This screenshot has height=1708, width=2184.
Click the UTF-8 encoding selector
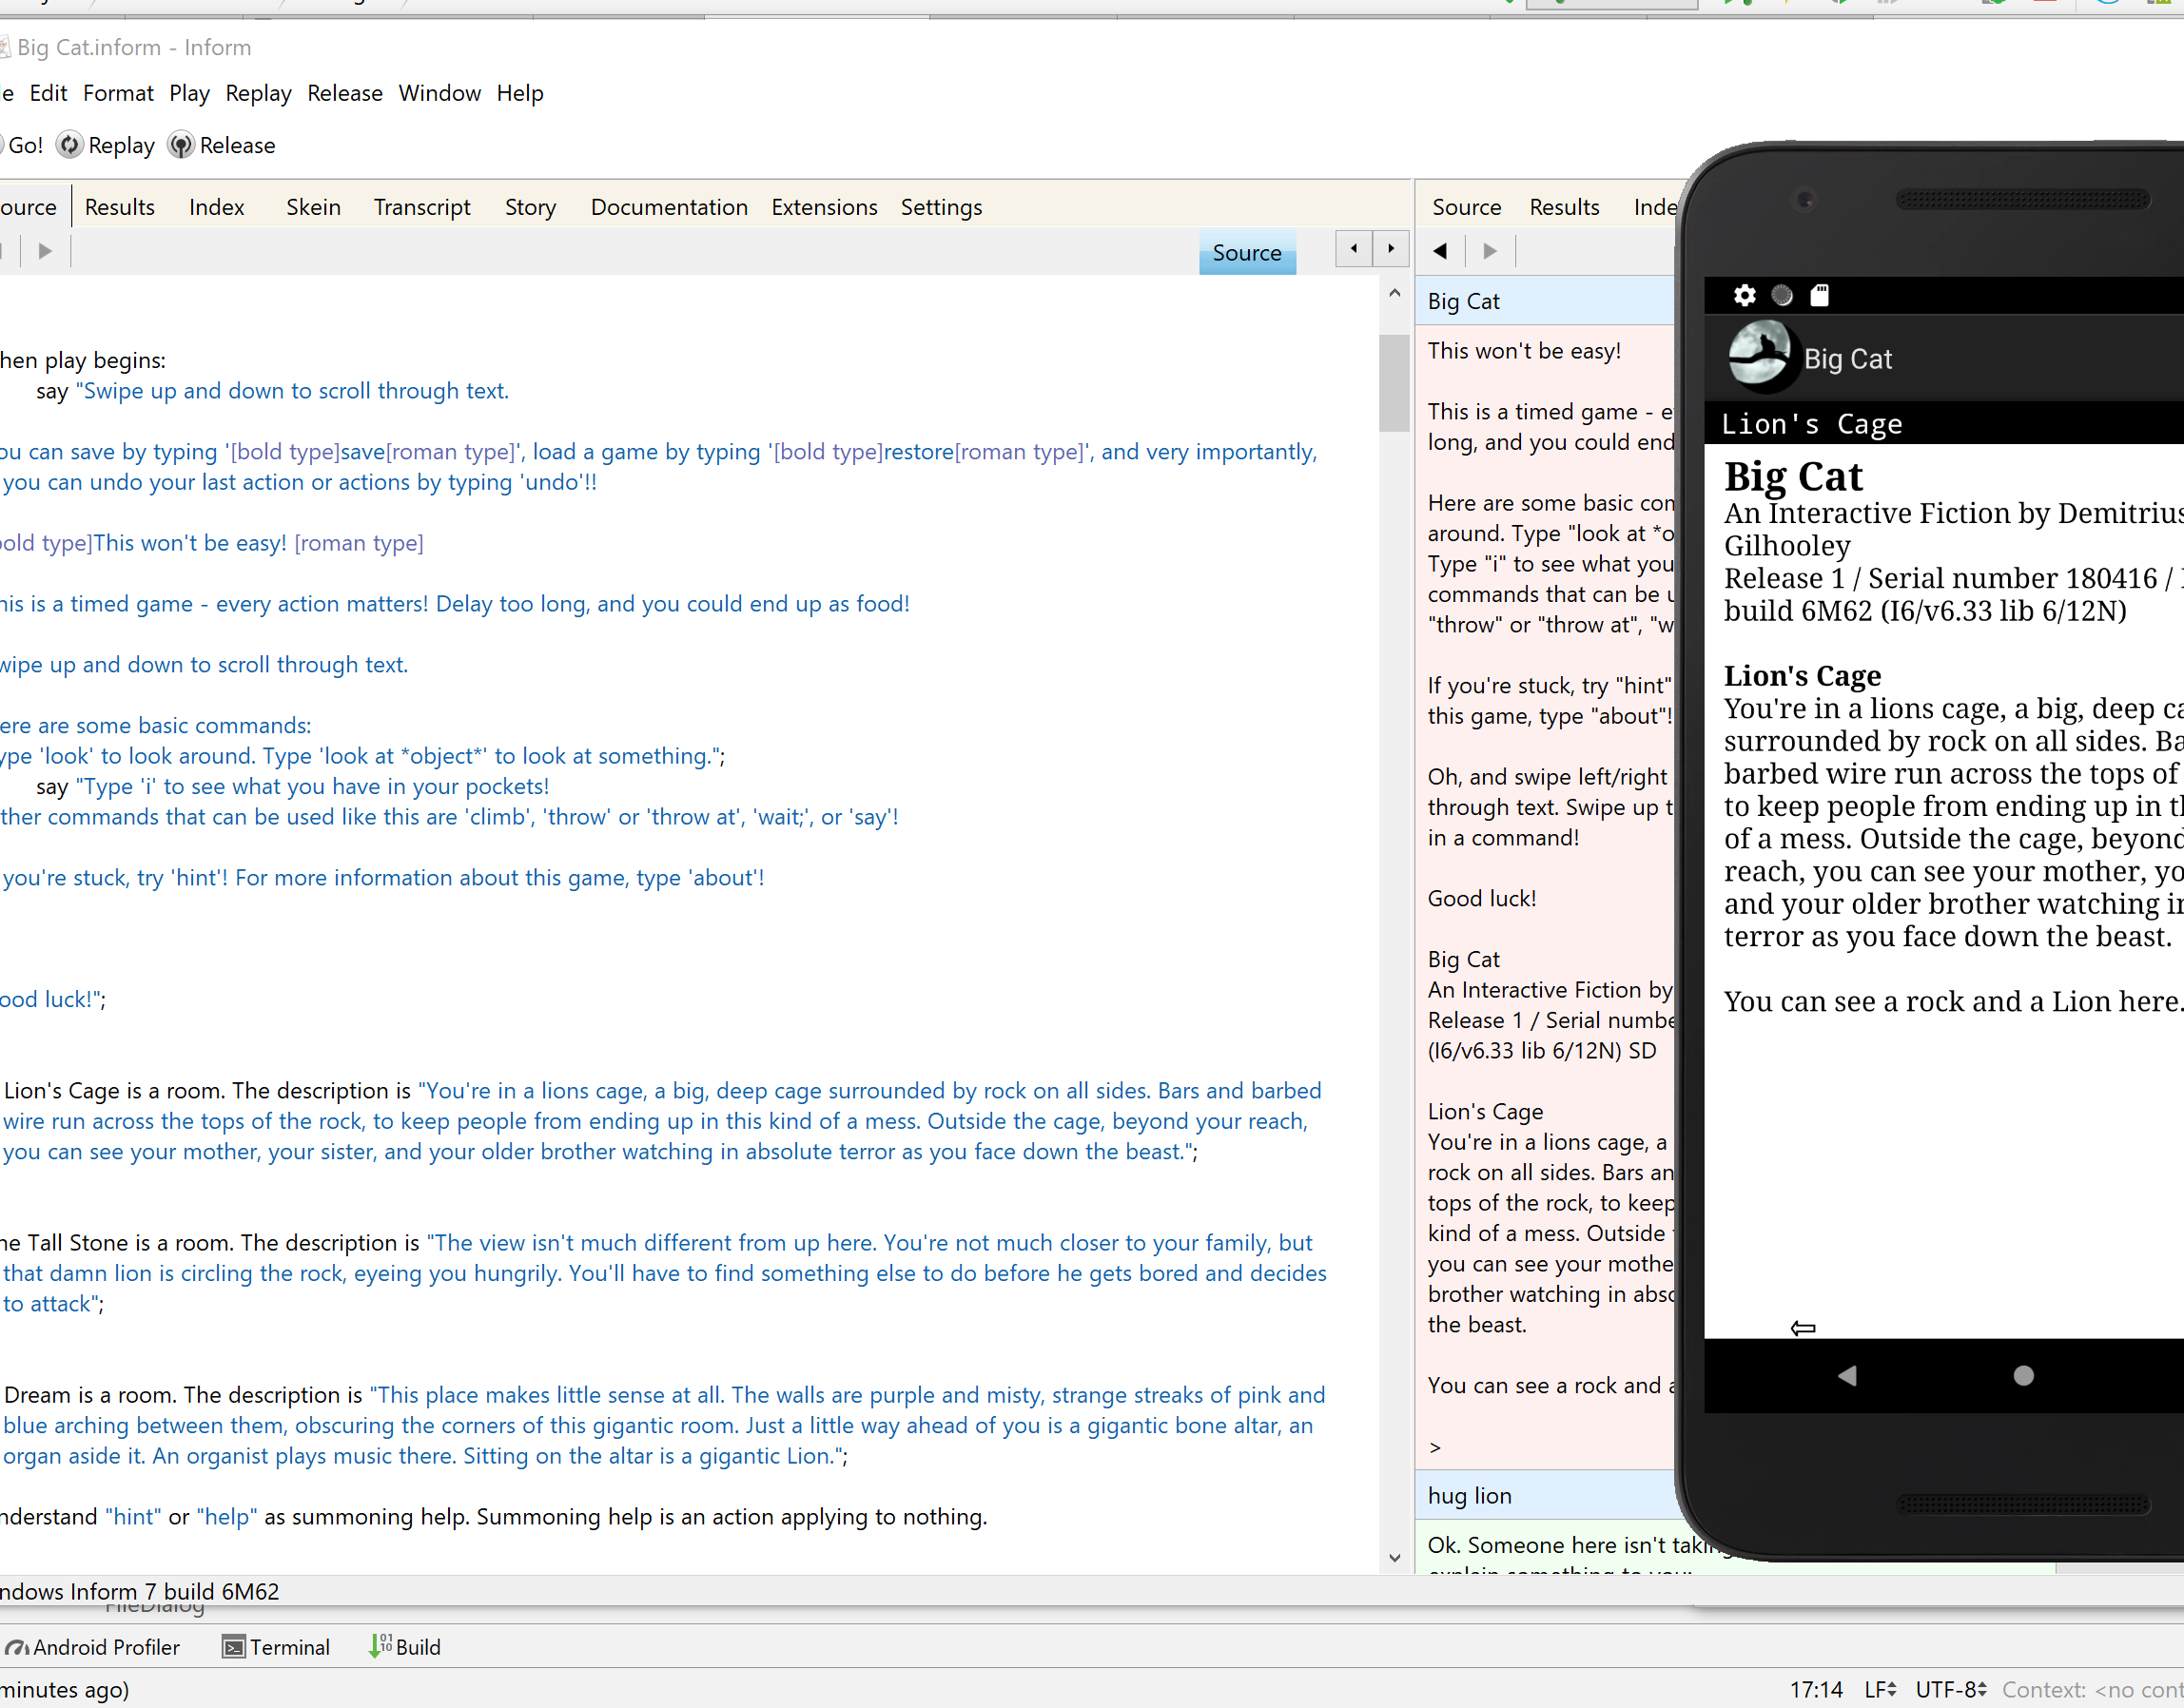pos(1951,1690)
